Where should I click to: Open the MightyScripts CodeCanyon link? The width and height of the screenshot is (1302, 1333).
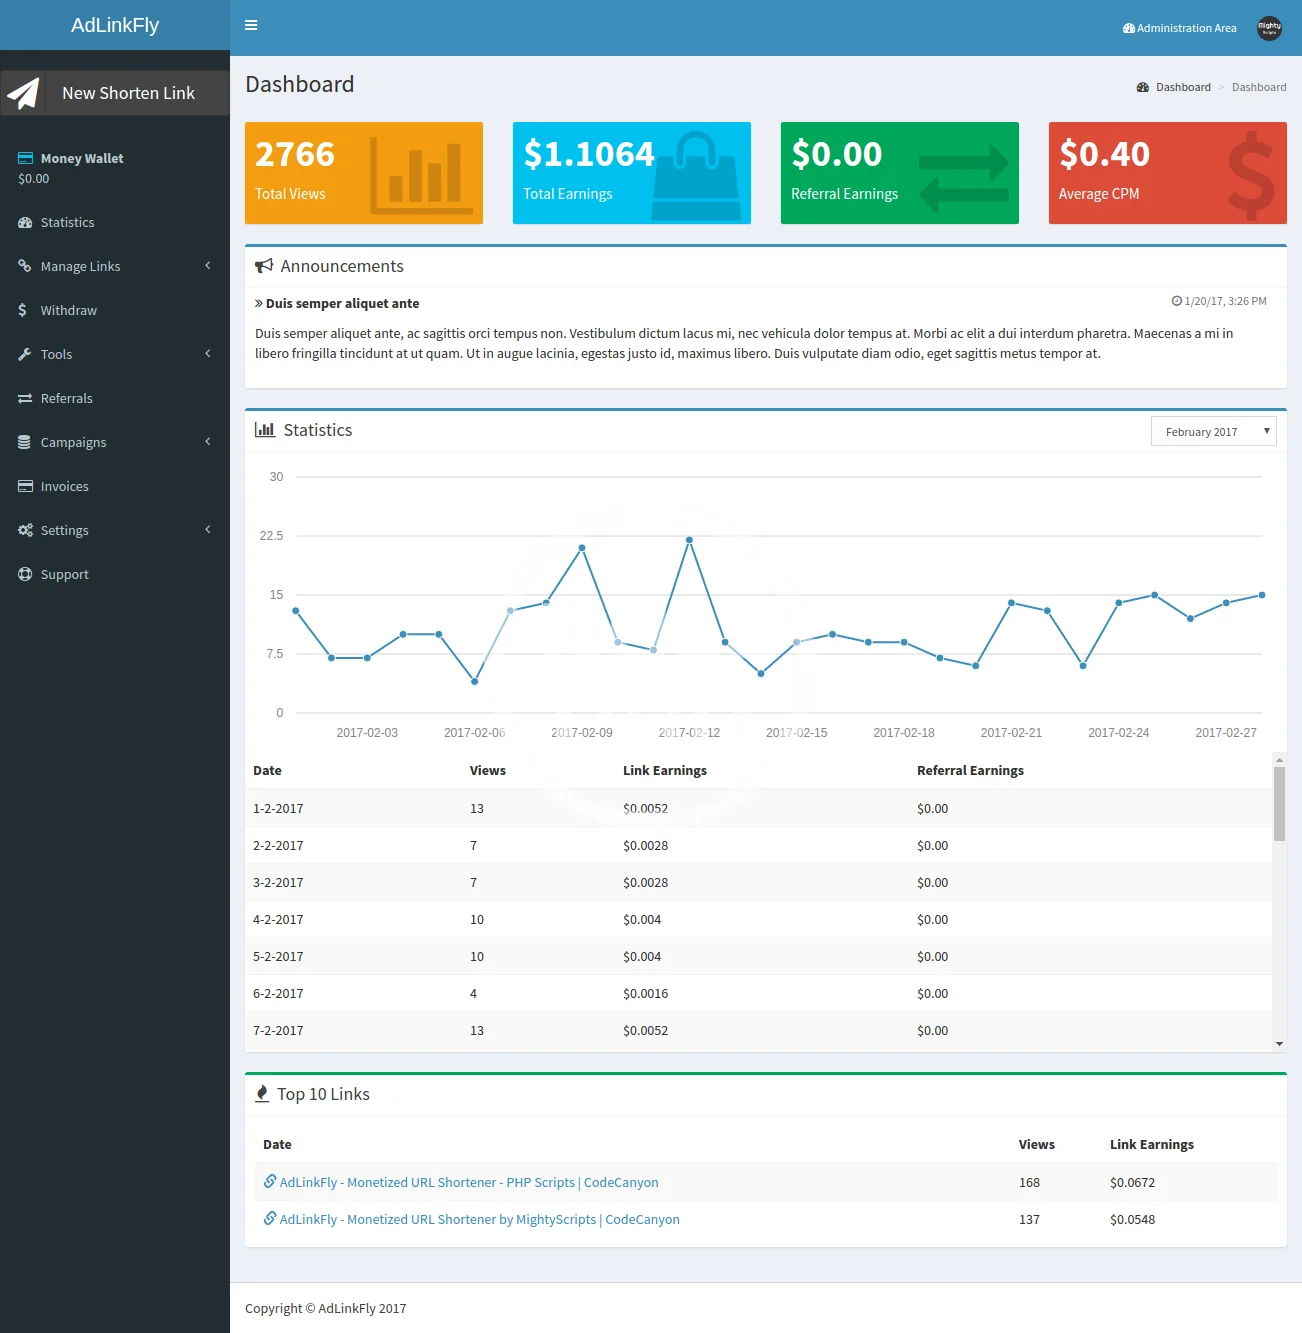coord(479,1219)
